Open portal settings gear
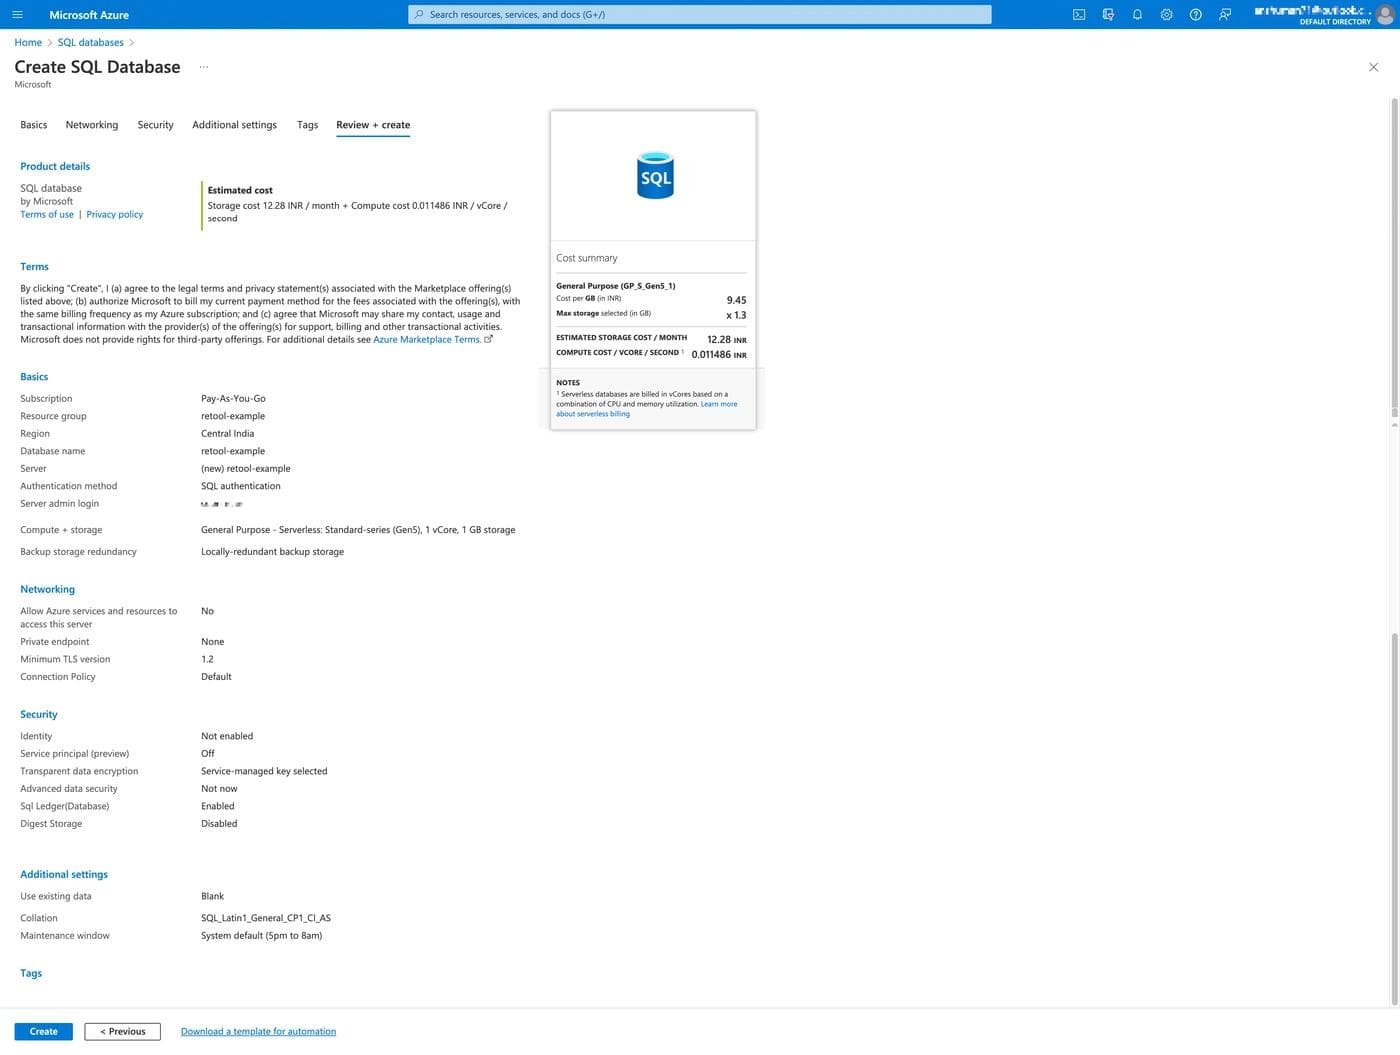1400x1055 pixels. pos(1166,14)
